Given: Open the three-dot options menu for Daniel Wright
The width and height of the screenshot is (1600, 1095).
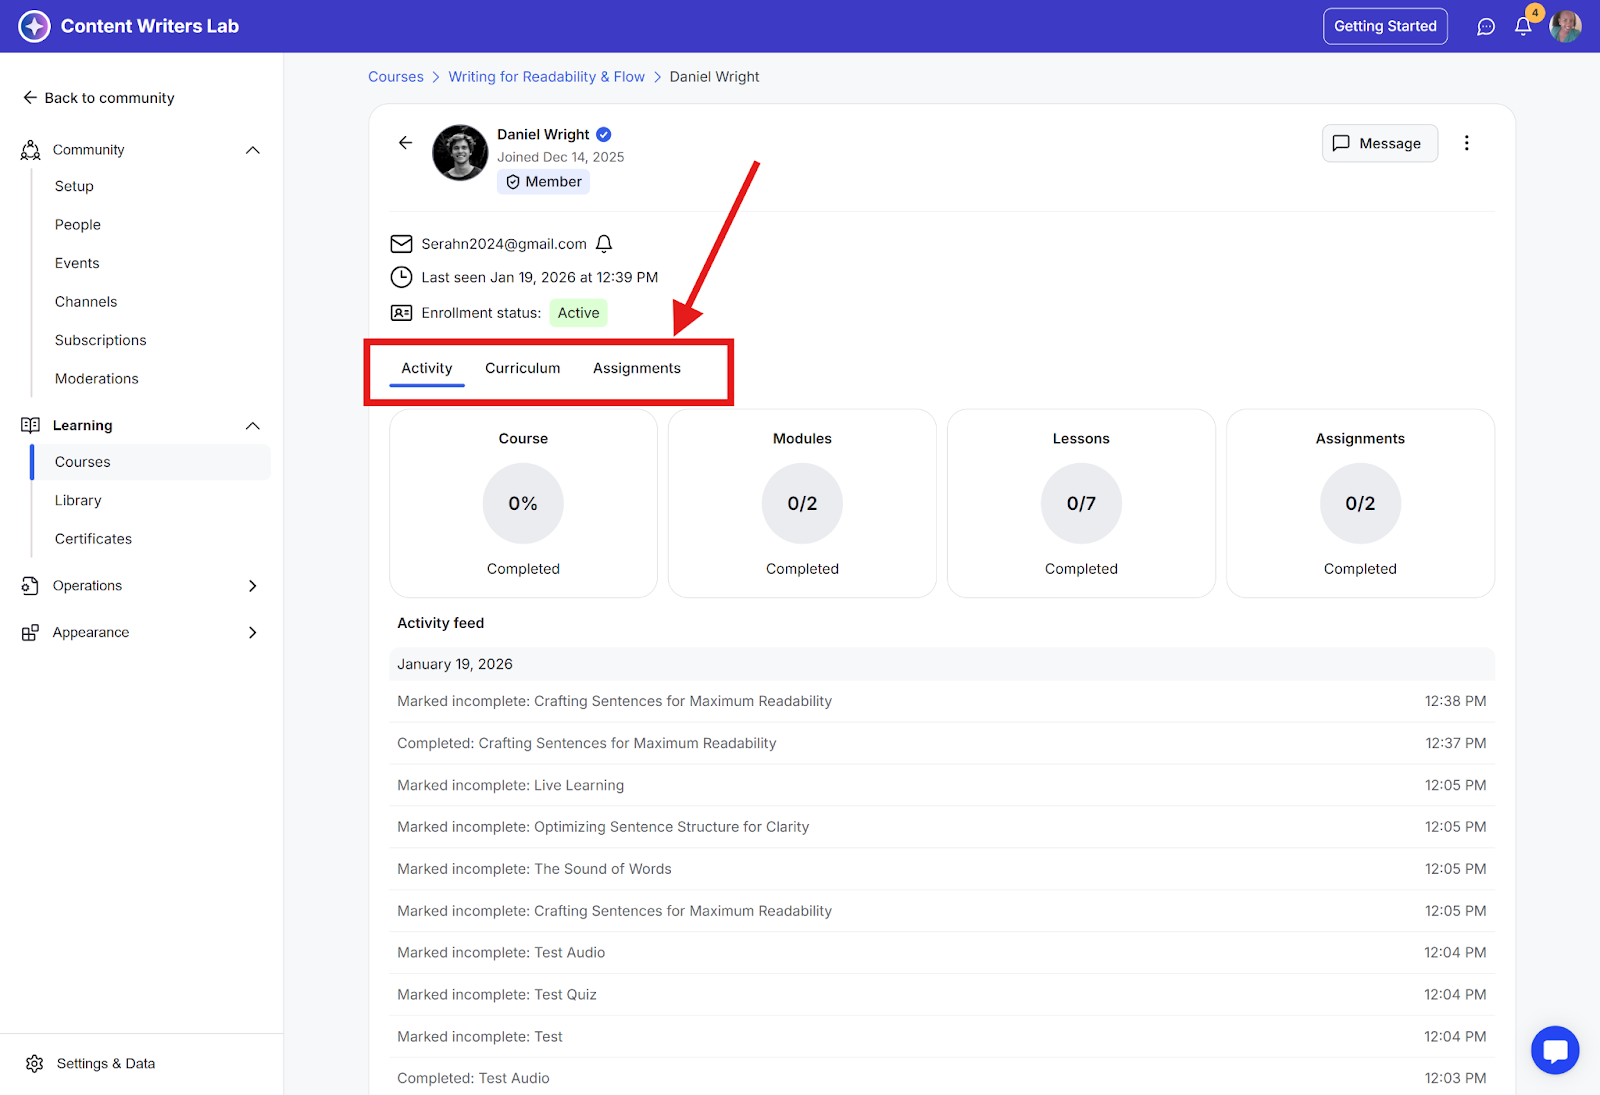Looking at the screenshot, I should coord(1467,143).
